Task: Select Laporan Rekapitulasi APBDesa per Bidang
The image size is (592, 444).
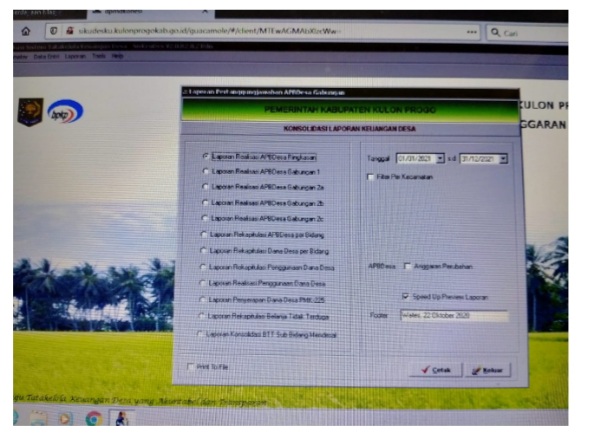Action: (262, 235)
